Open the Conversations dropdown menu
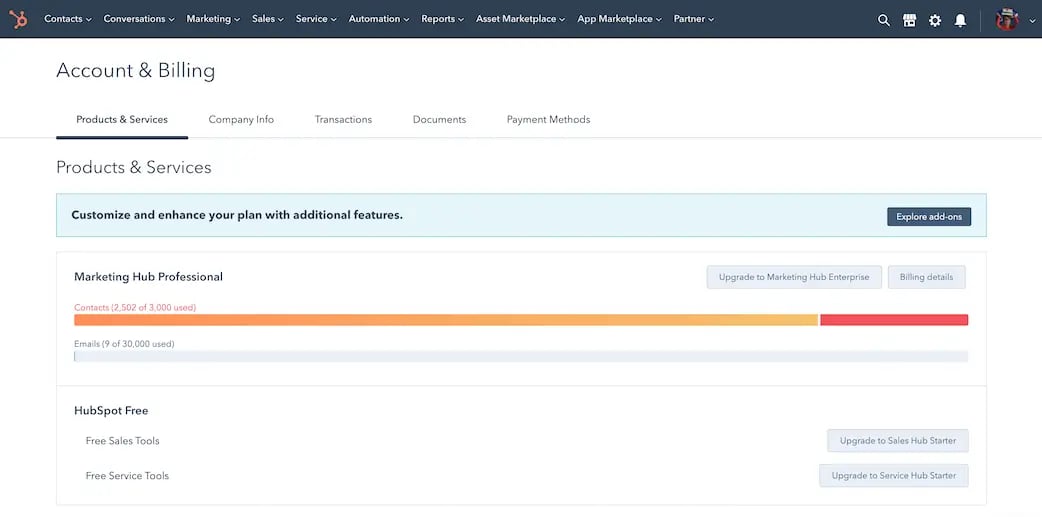The image size is (1042, 517). pos(139,19)
